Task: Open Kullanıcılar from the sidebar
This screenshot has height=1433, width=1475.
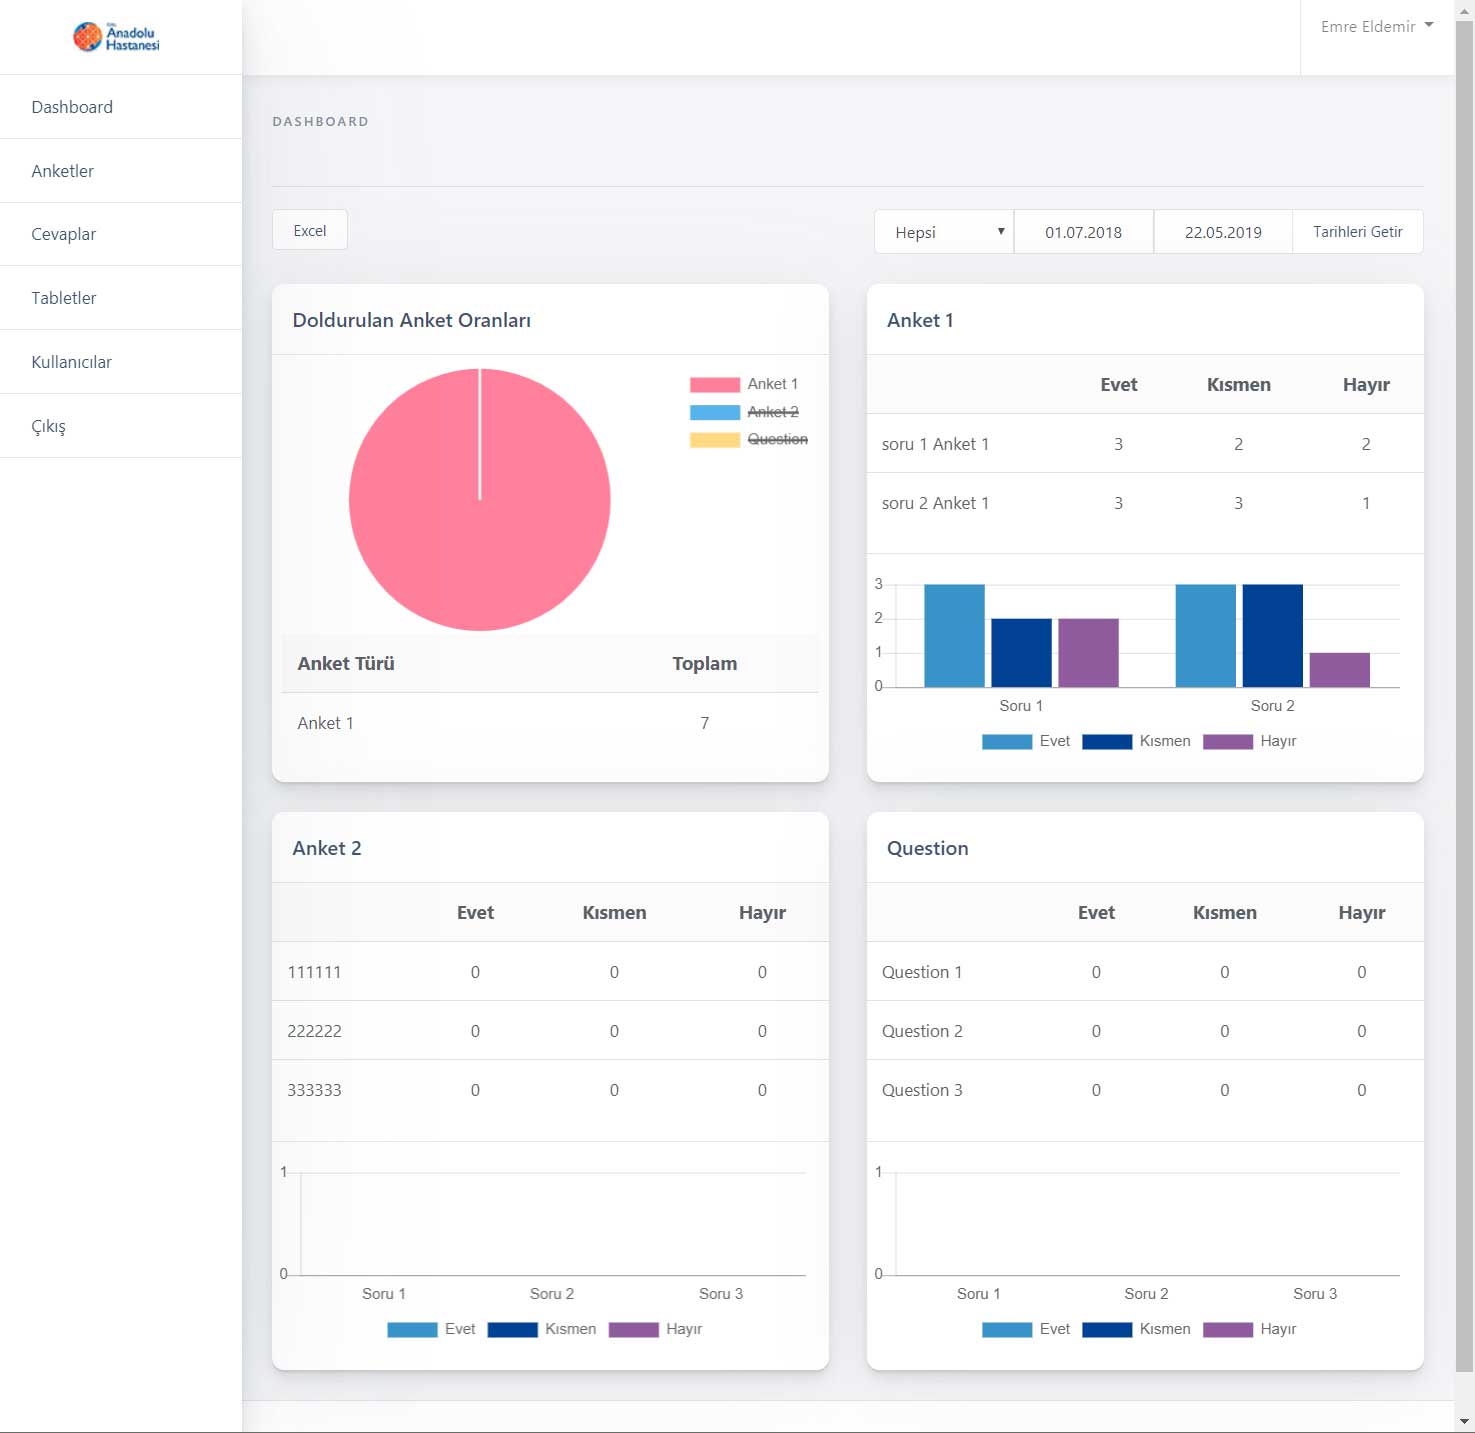Action: (x=71, y=362)
